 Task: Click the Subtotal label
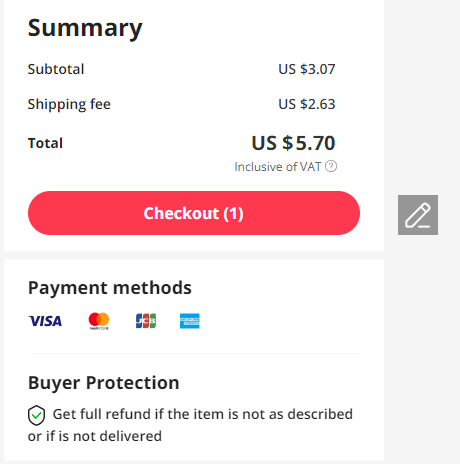(x=56, y=69)
